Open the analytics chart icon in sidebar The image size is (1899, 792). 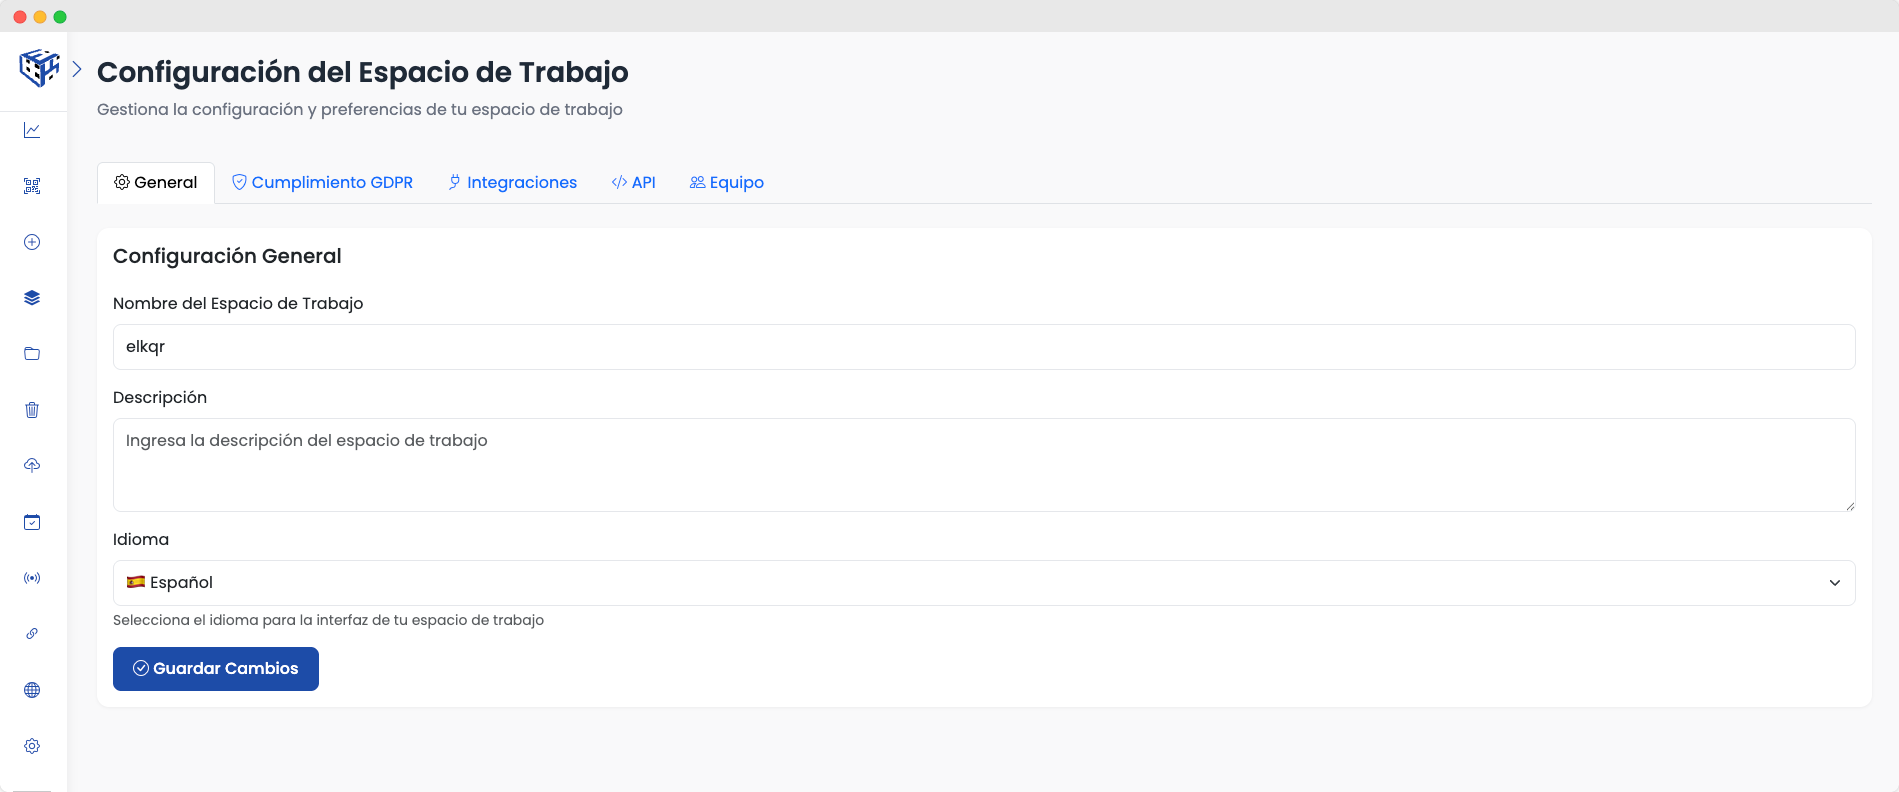pos(32,130)
